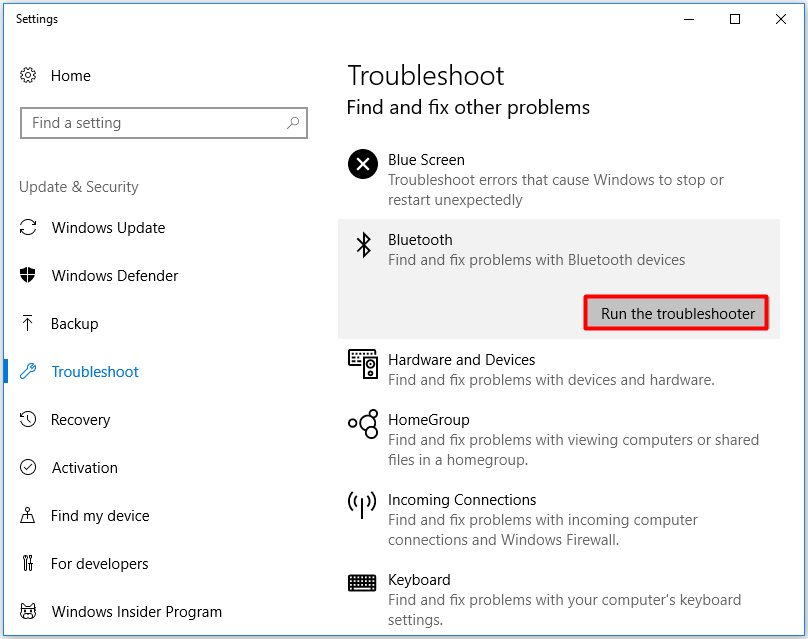This screenshot has height=639, width=808.
Task: Select the HomeGroup troubleshooter title
Action: 429,420
